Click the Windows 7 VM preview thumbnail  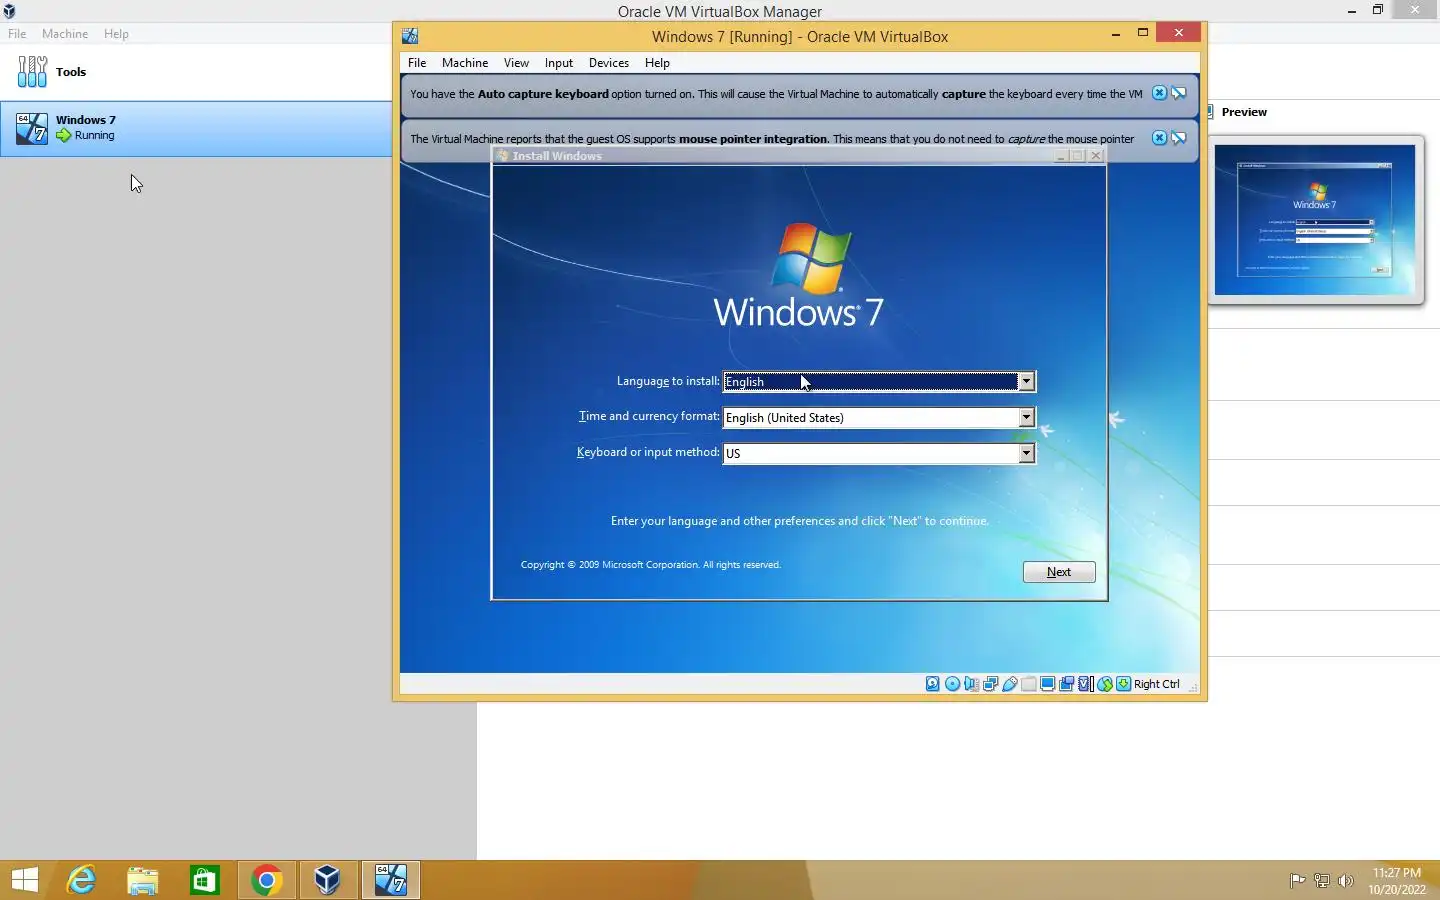1315,220
